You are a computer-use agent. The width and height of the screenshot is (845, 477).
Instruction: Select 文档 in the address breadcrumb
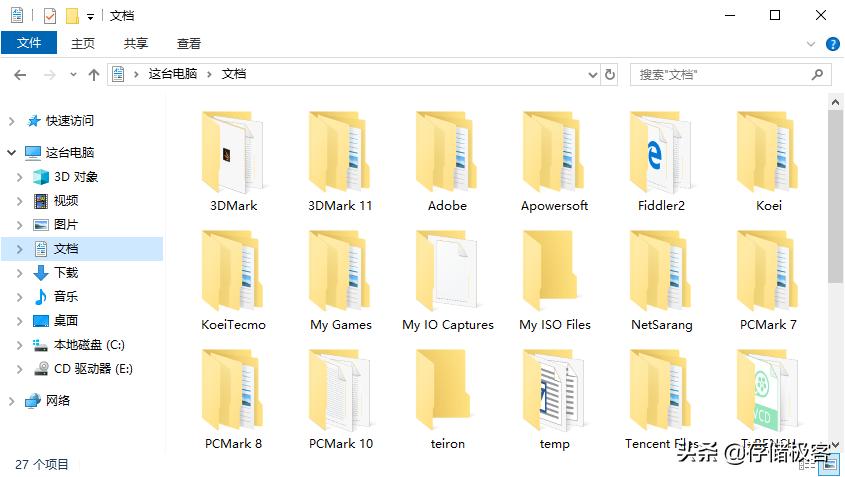point(234,74)
